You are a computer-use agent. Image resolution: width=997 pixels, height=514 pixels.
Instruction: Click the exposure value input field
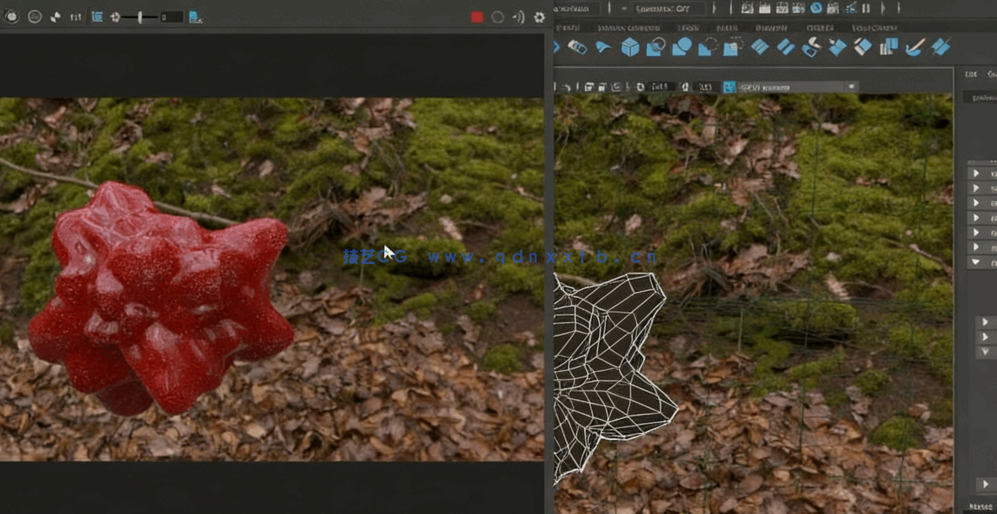pyautogui.click(x=171, y=17)
